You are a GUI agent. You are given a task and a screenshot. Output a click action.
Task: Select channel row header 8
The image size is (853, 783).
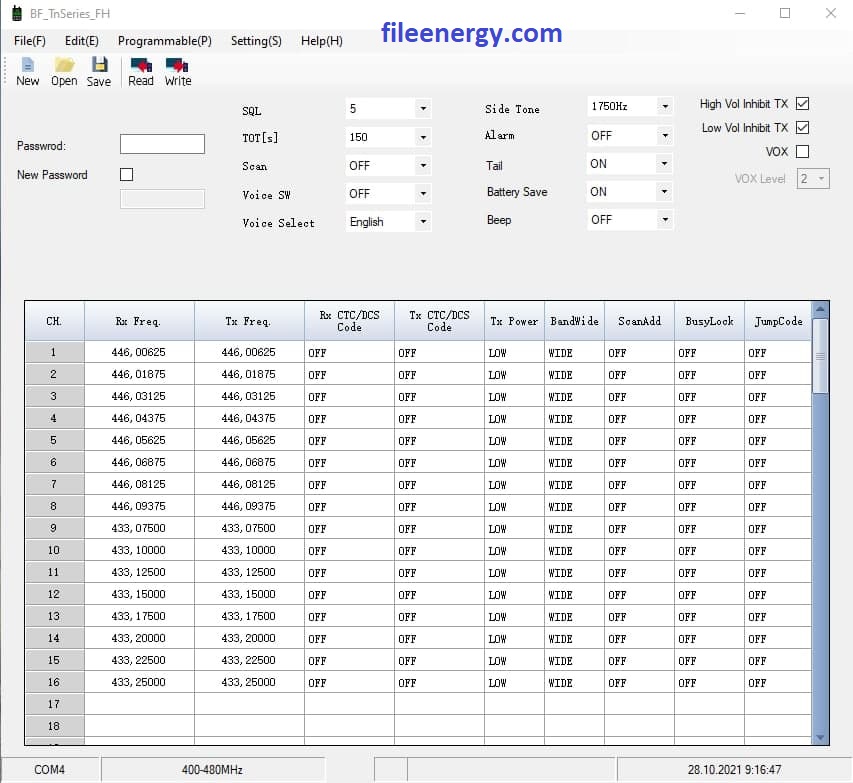point(54,506)
